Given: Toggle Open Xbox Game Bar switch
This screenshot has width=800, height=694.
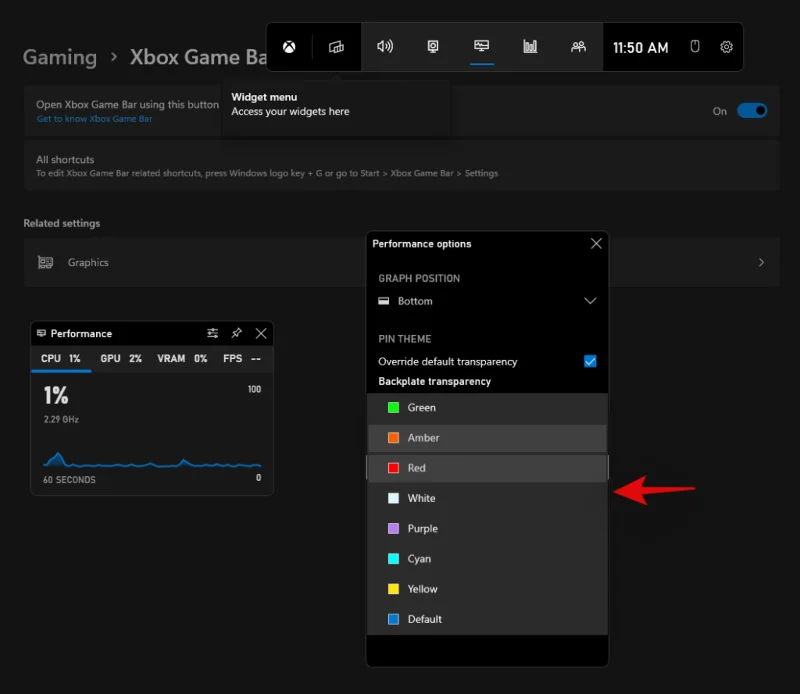Looking at the screenshot, I should point(752,111).
